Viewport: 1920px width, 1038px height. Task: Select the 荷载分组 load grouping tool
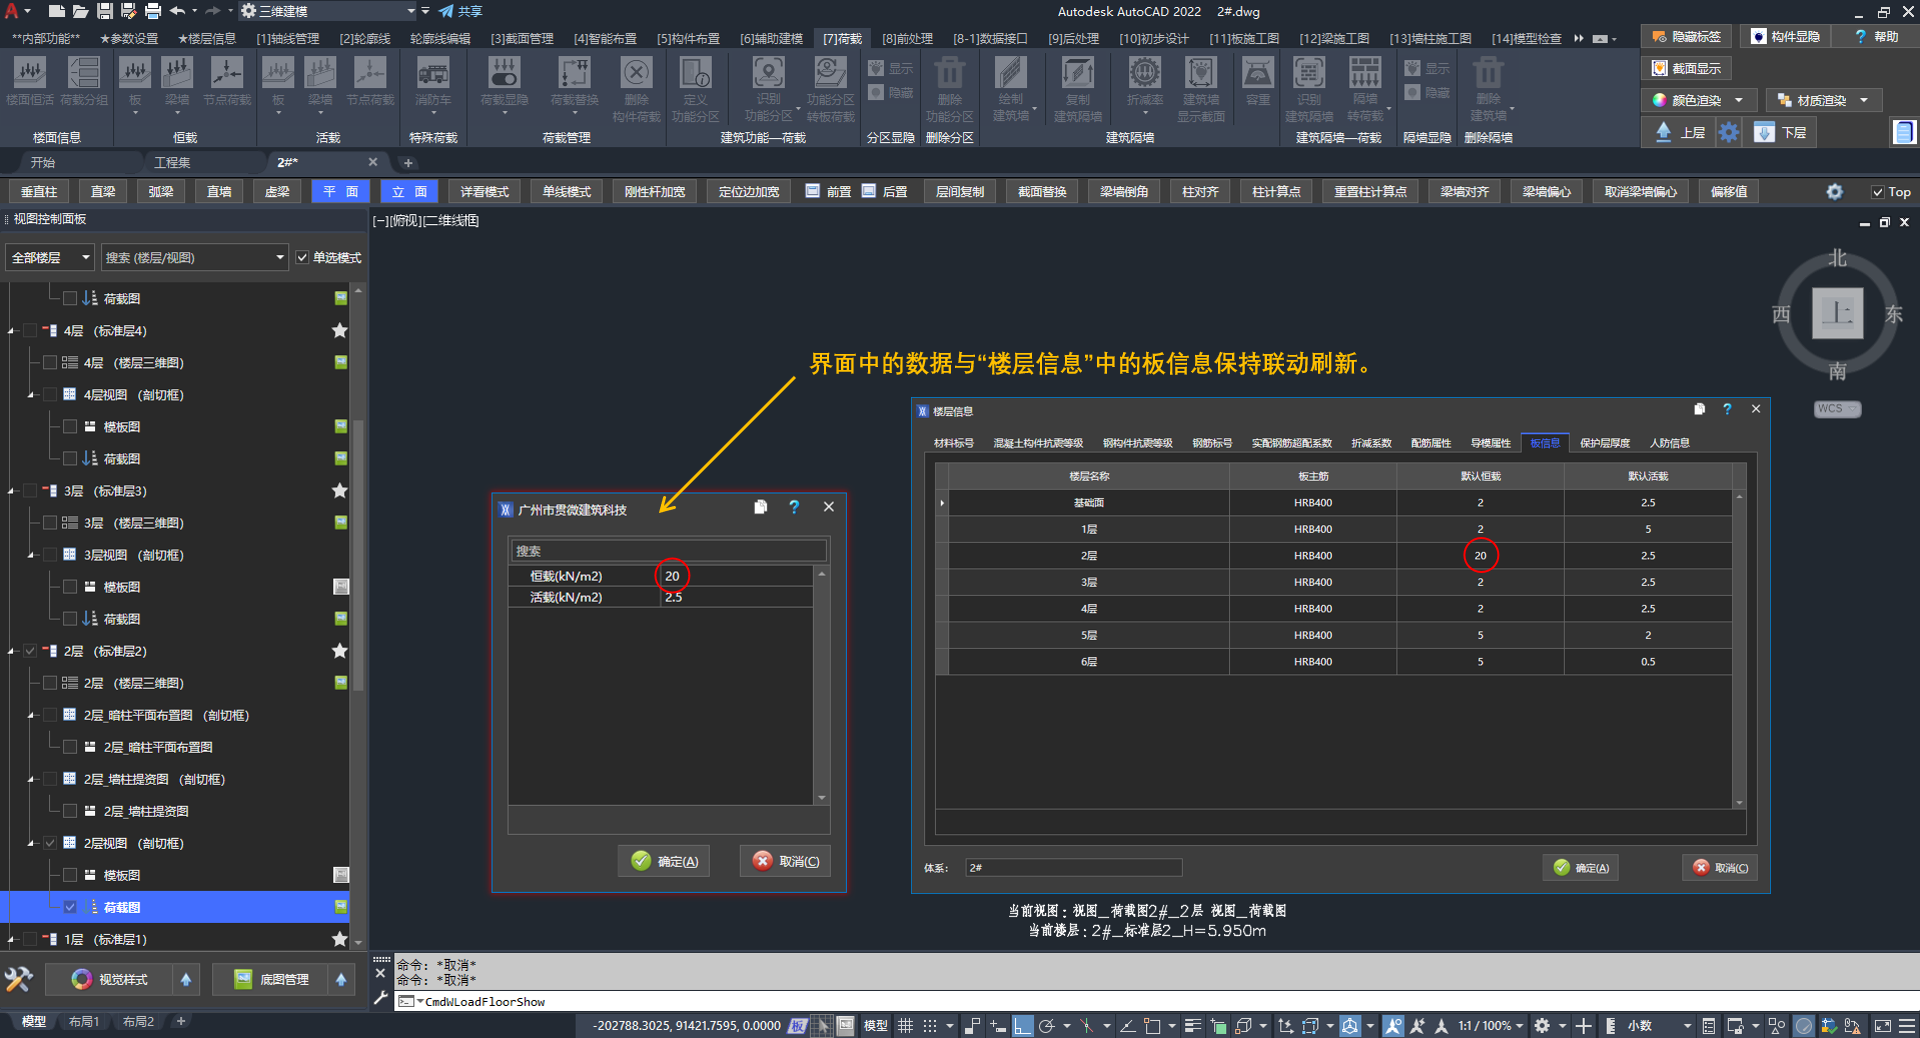pyautogui.click(x=84, y=80)
